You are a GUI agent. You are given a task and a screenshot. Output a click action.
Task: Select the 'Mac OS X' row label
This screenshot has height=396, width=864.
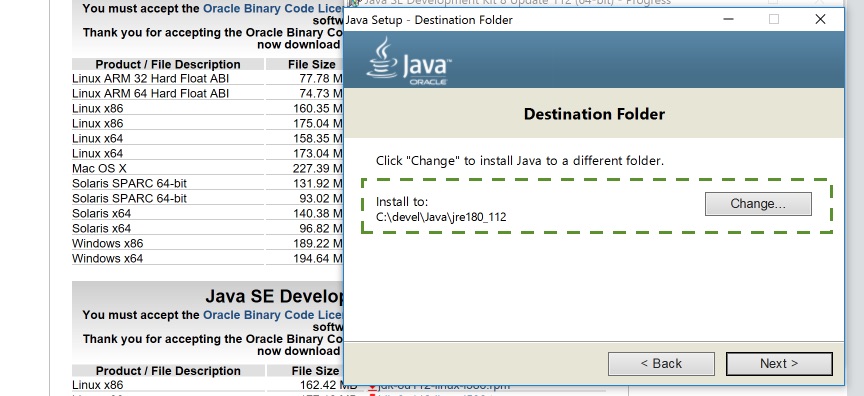99,168
